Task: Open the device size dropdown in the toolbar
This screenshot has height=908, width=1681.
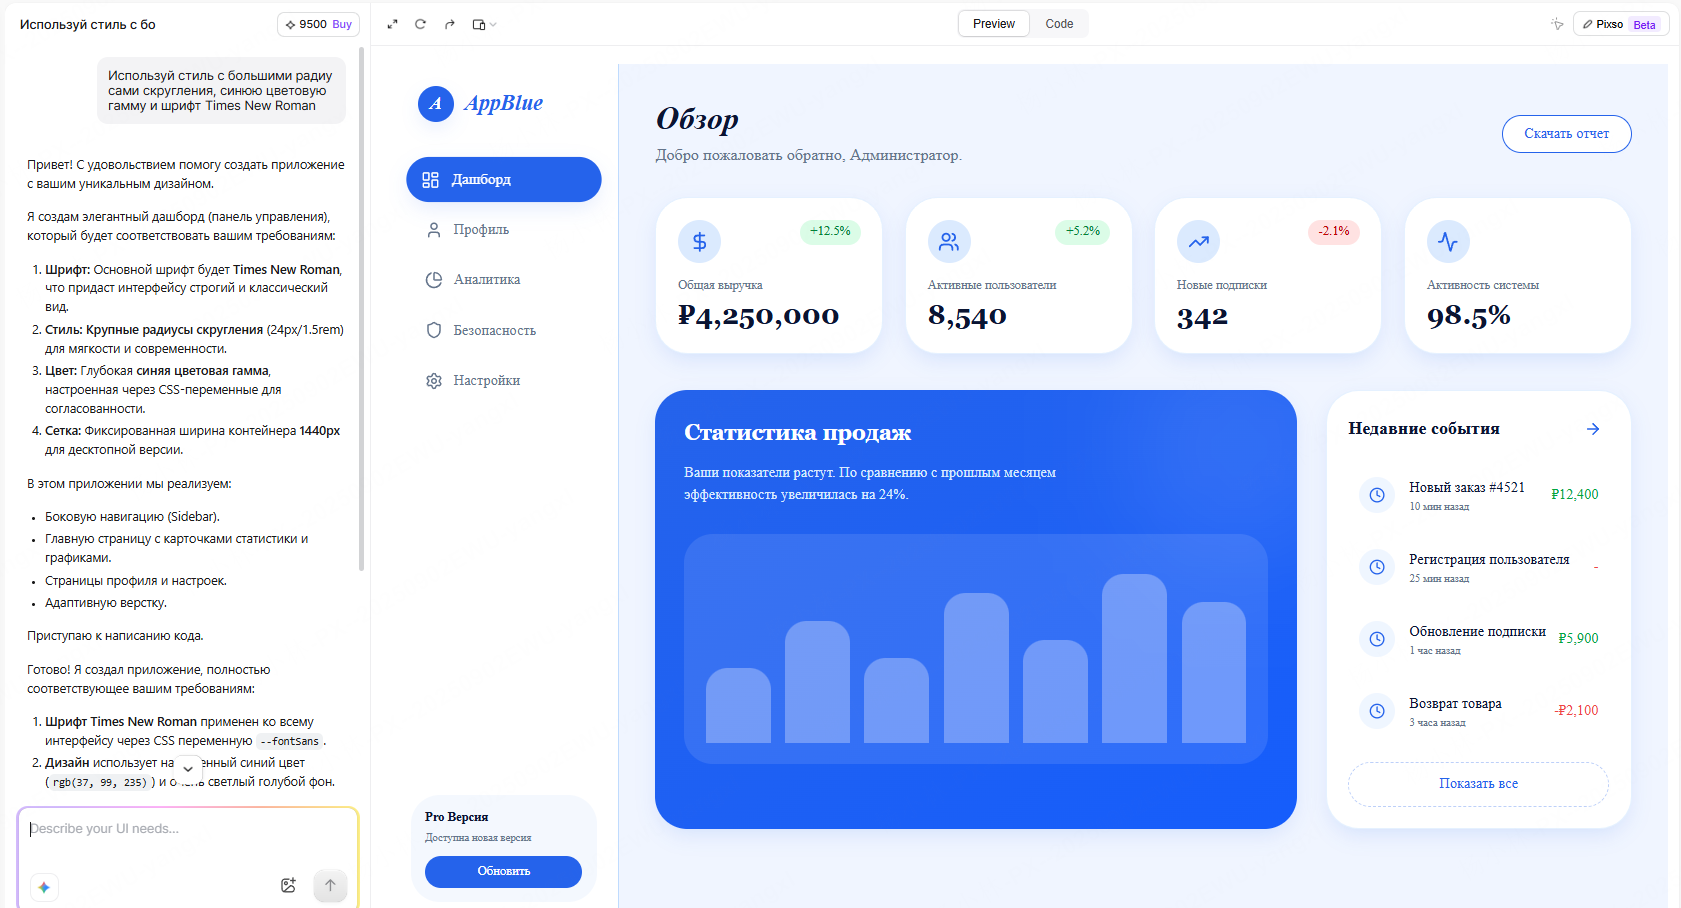Action: [x=484, y=24]
